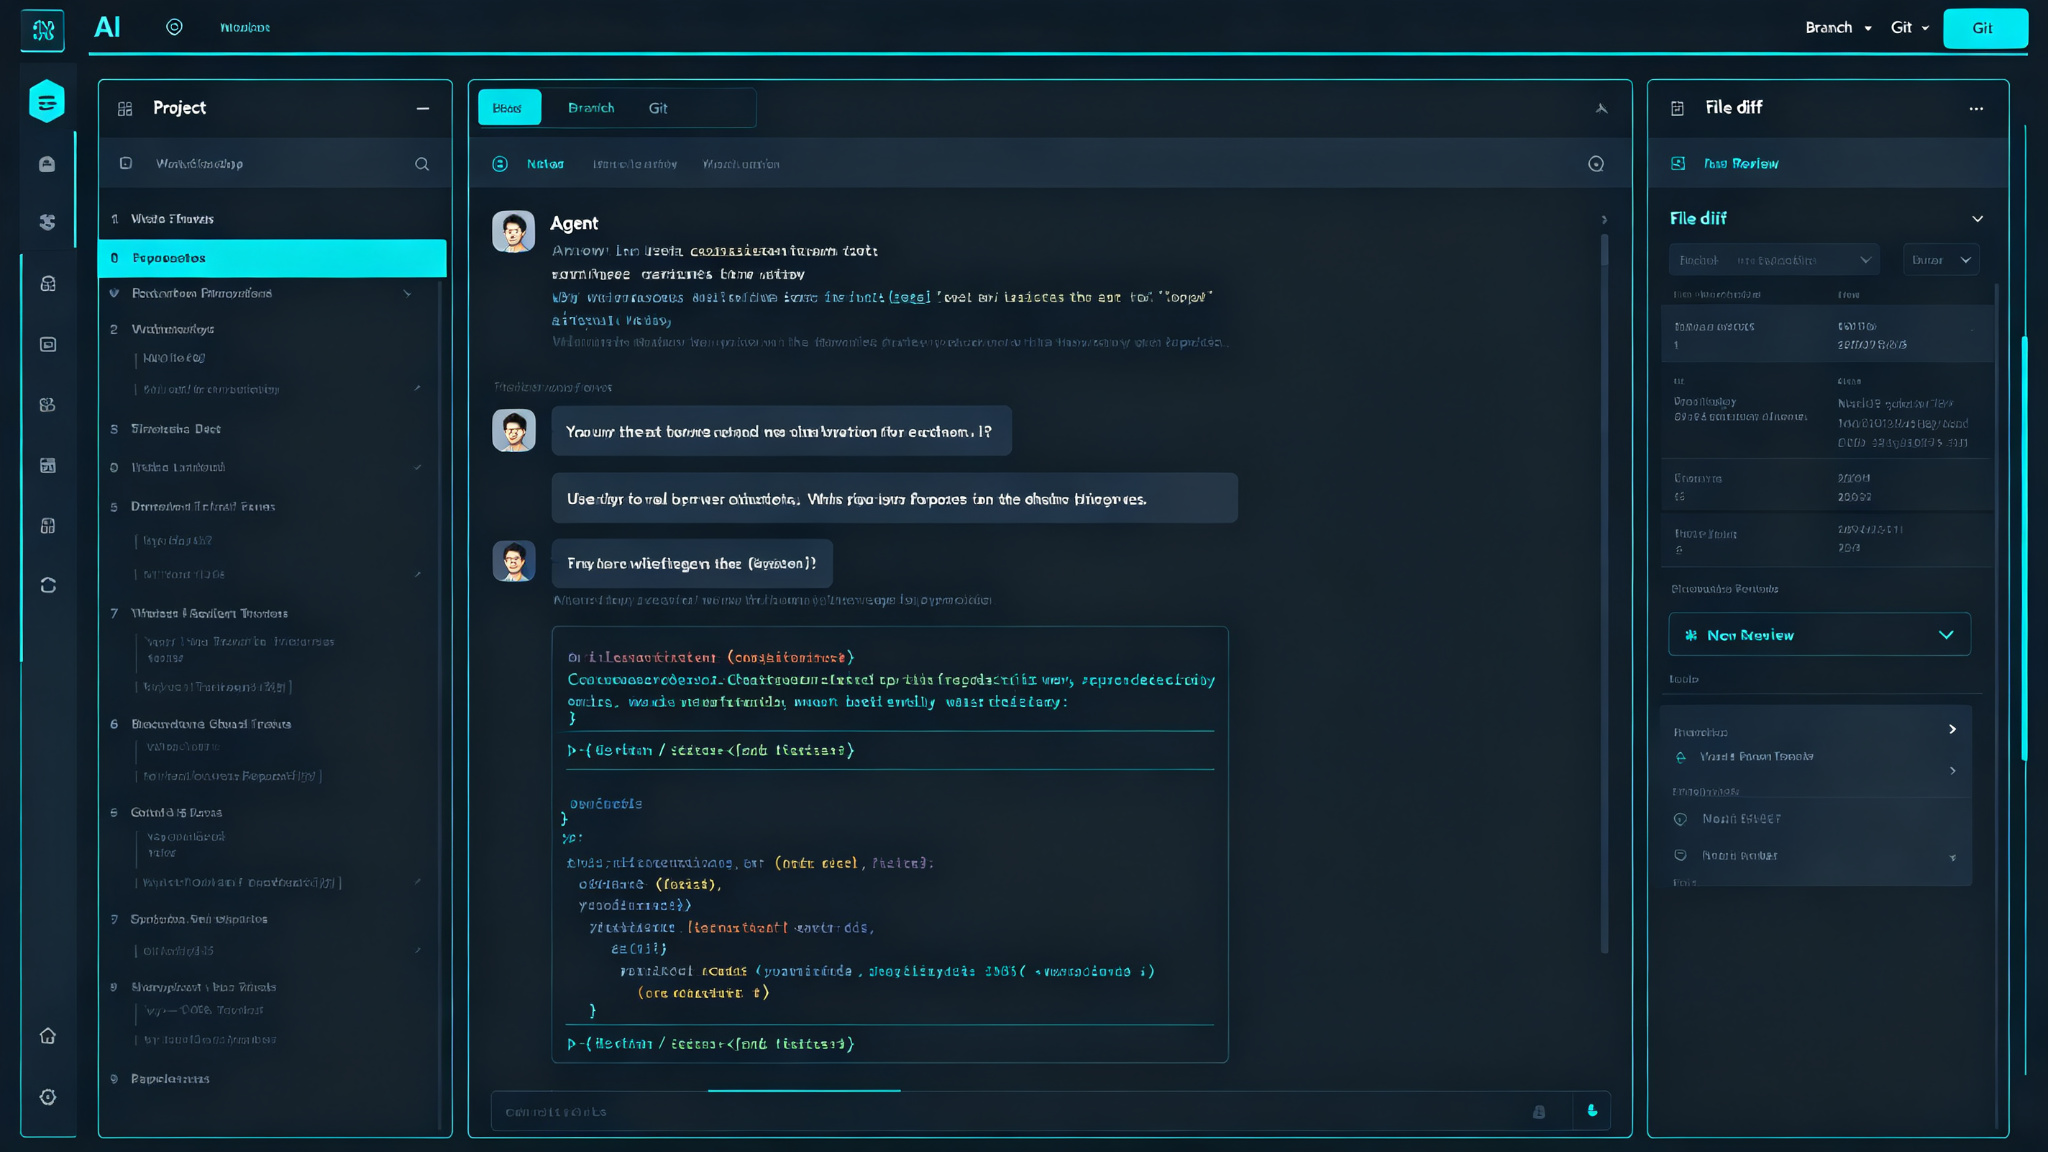Switch to the Branch tab in the chat panel
Viewport: 2048px width, 1152px height.
coord(591,108)
